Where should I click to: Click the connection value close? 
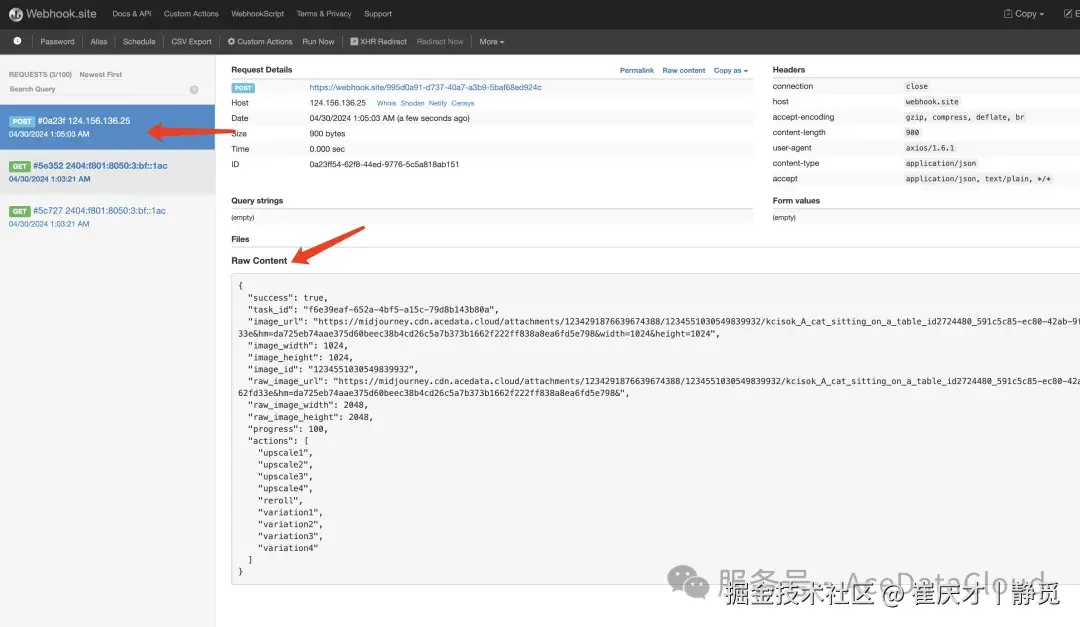click(916, 86)
